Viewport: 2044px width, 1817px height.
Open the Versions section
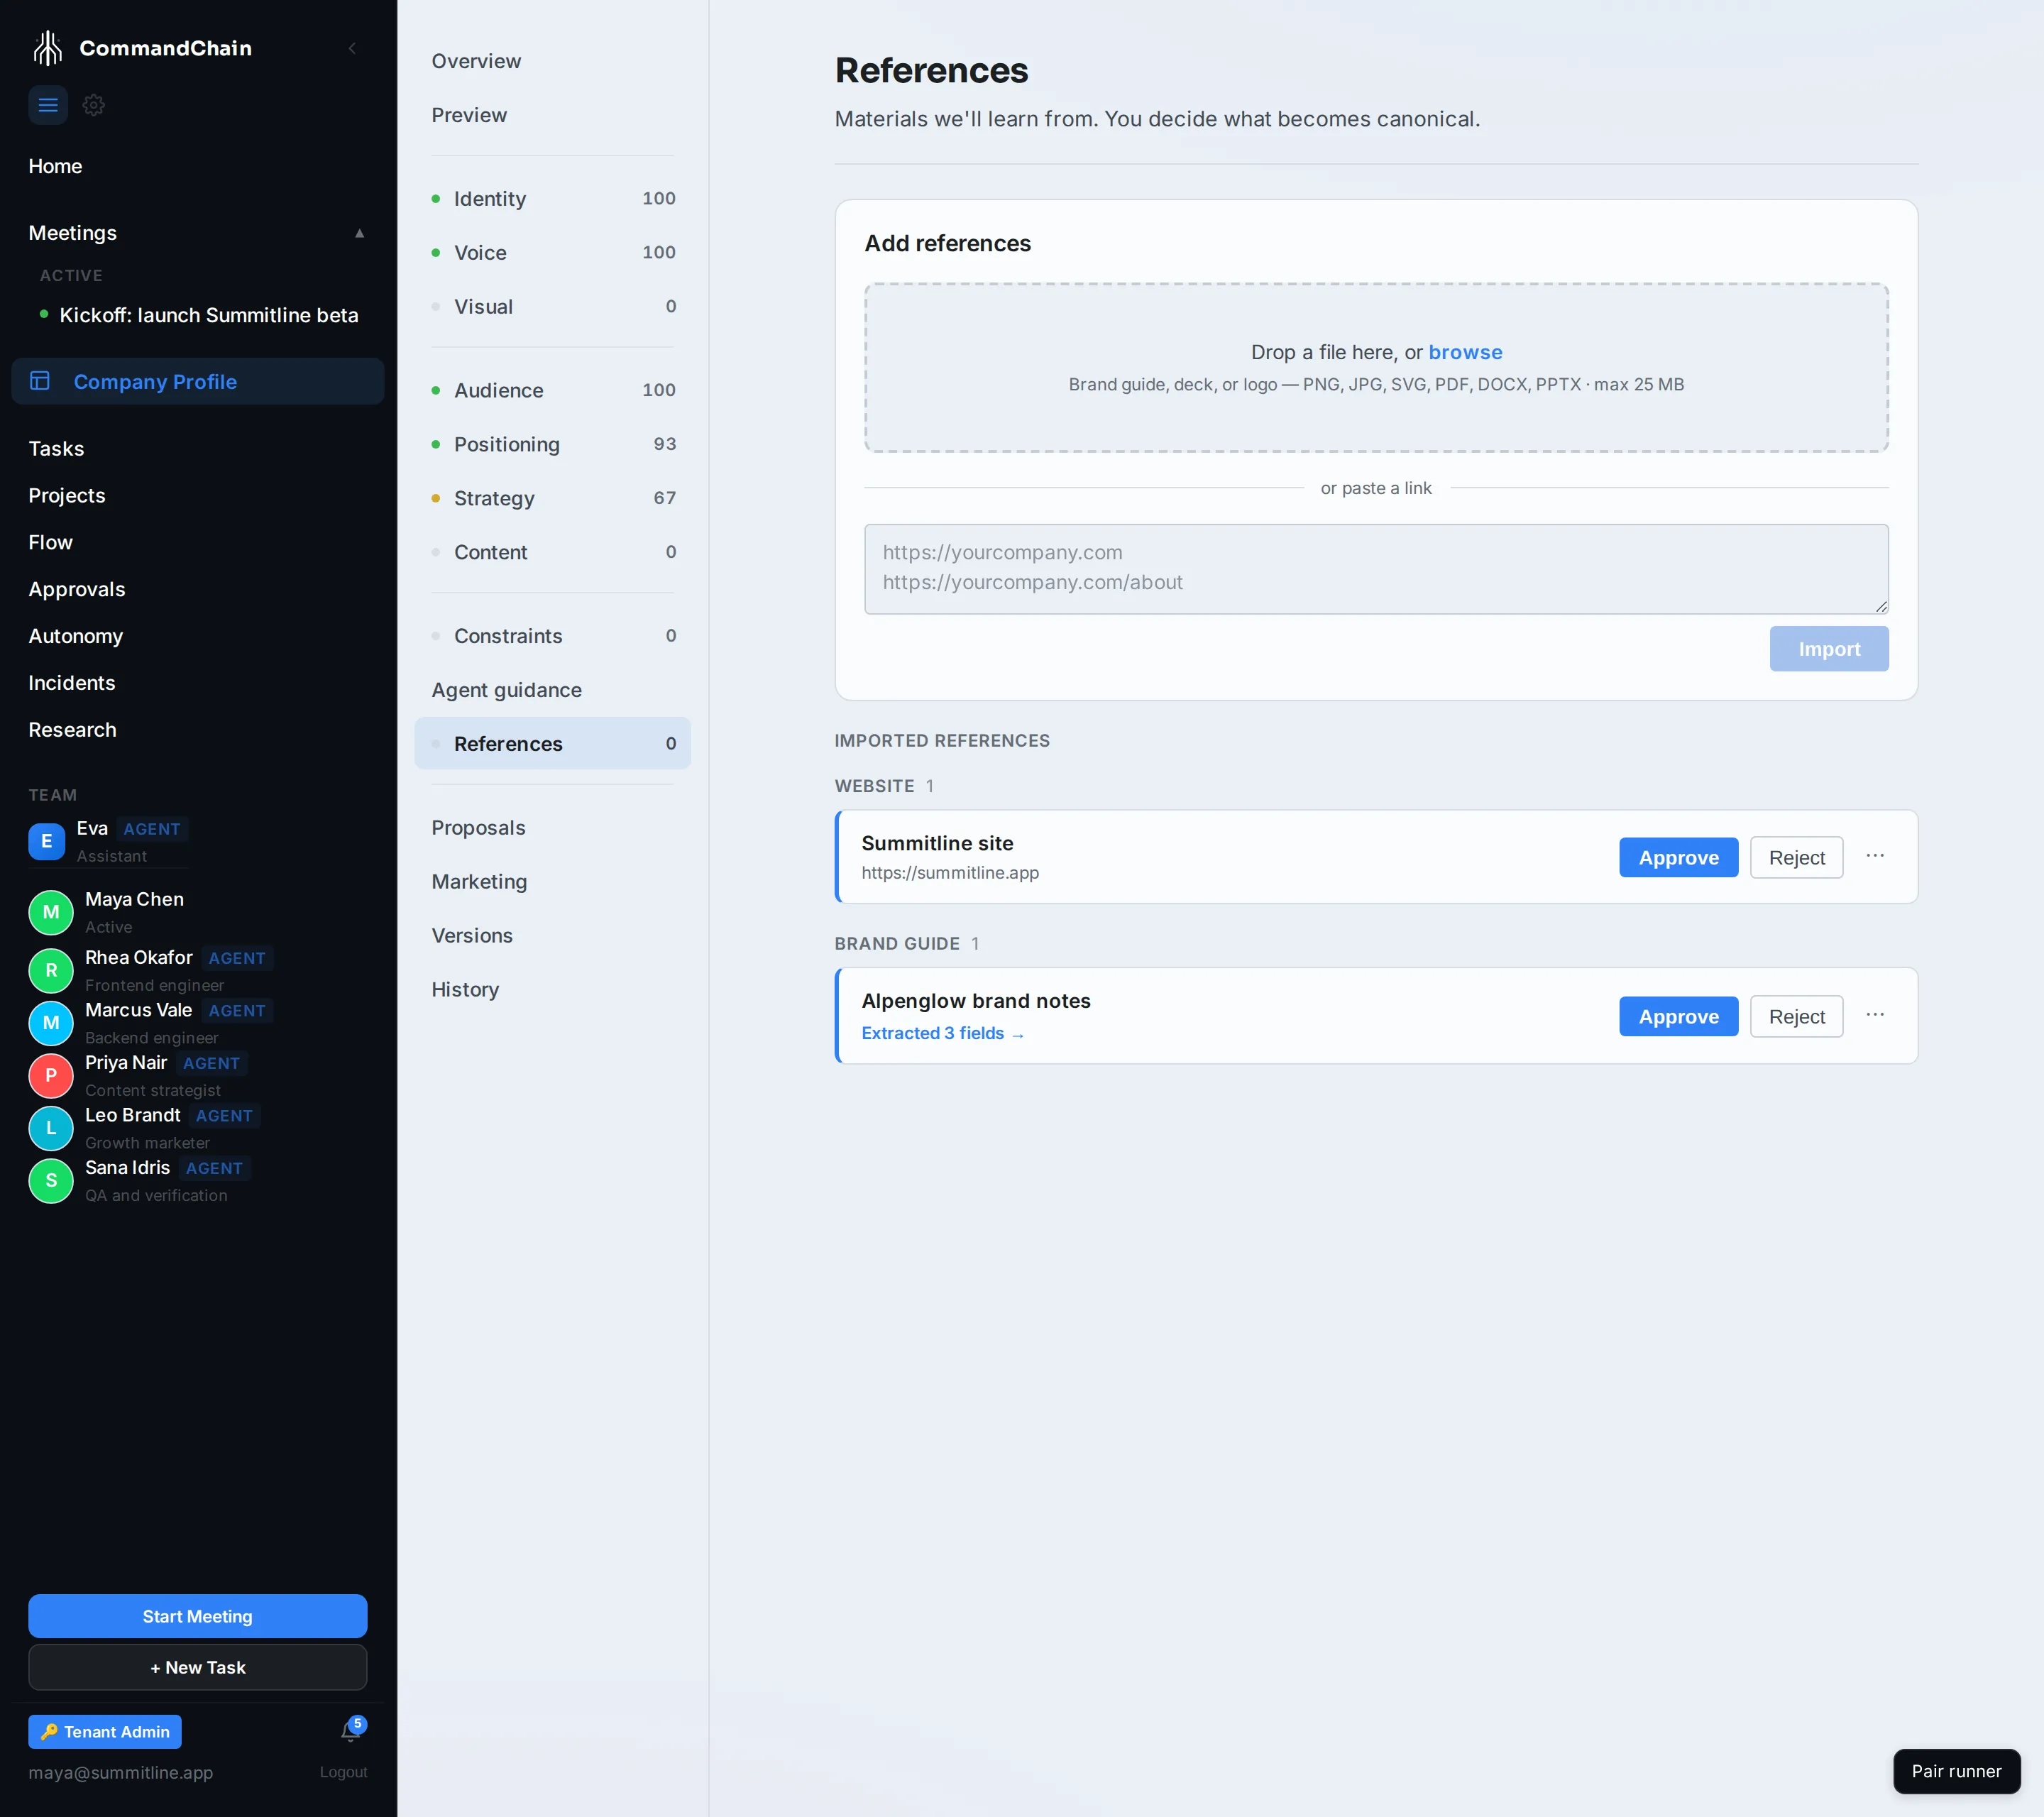click(x=472, y=935)
